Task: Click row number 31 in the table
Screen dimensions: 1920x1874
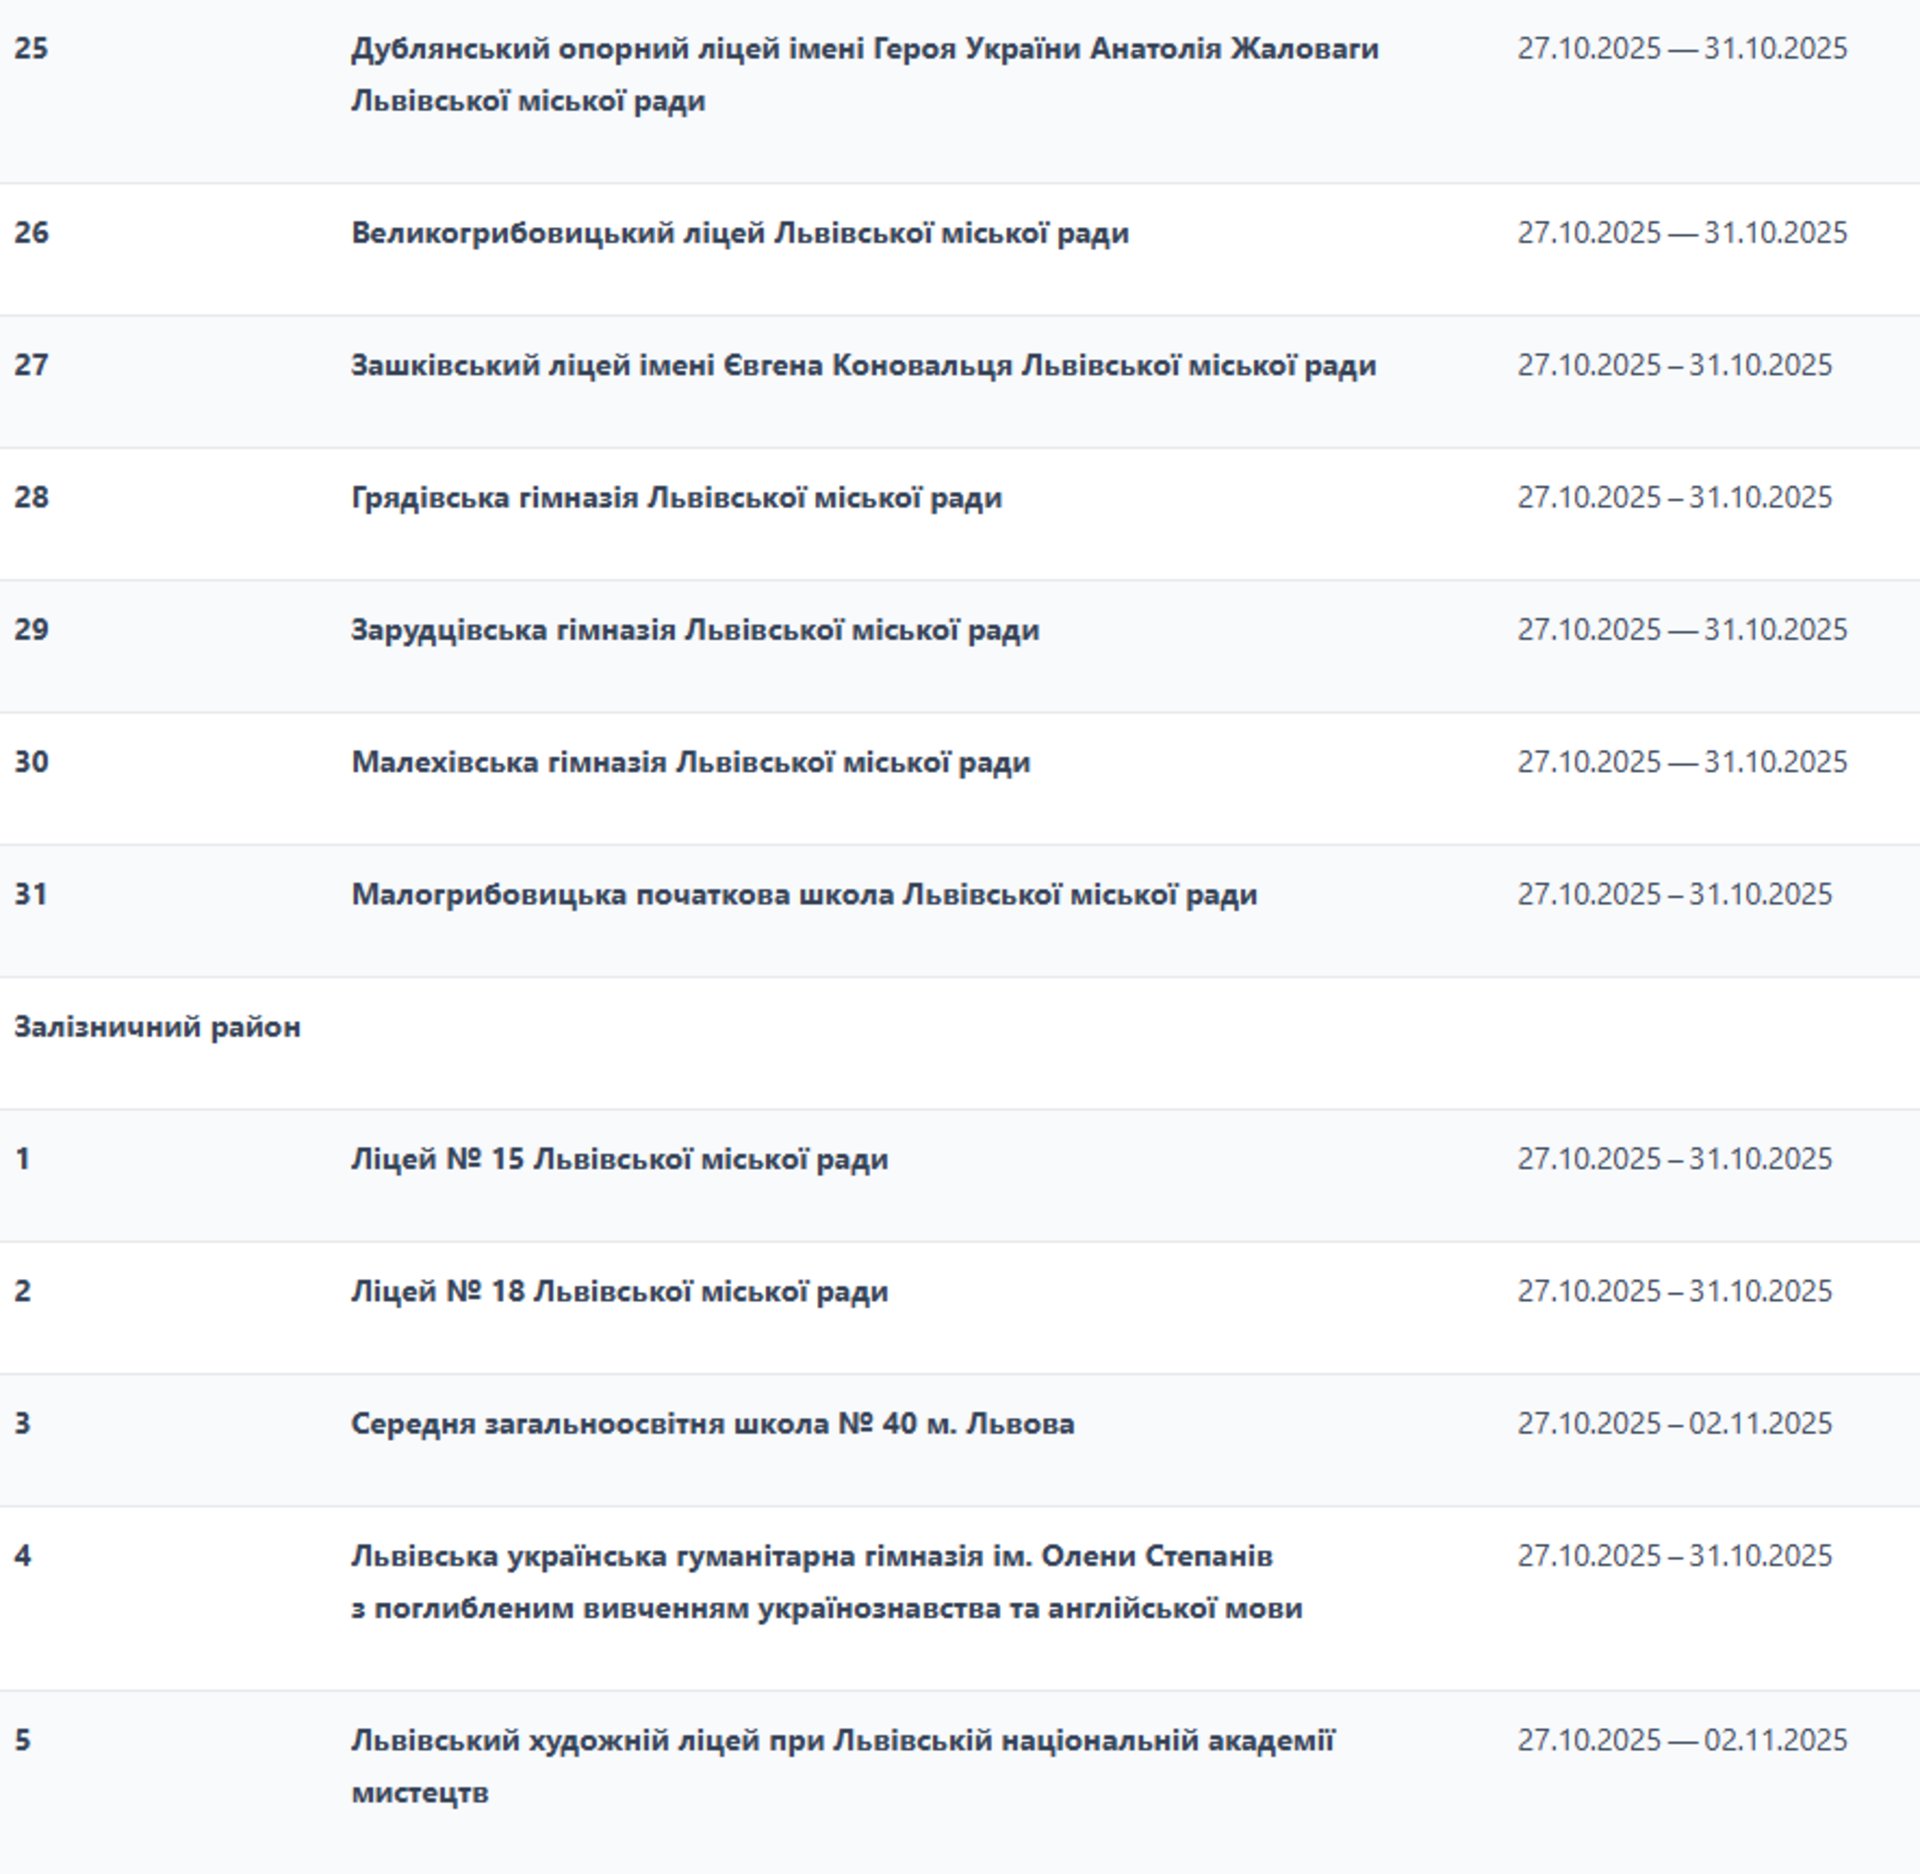Action: tap(31, 894)
